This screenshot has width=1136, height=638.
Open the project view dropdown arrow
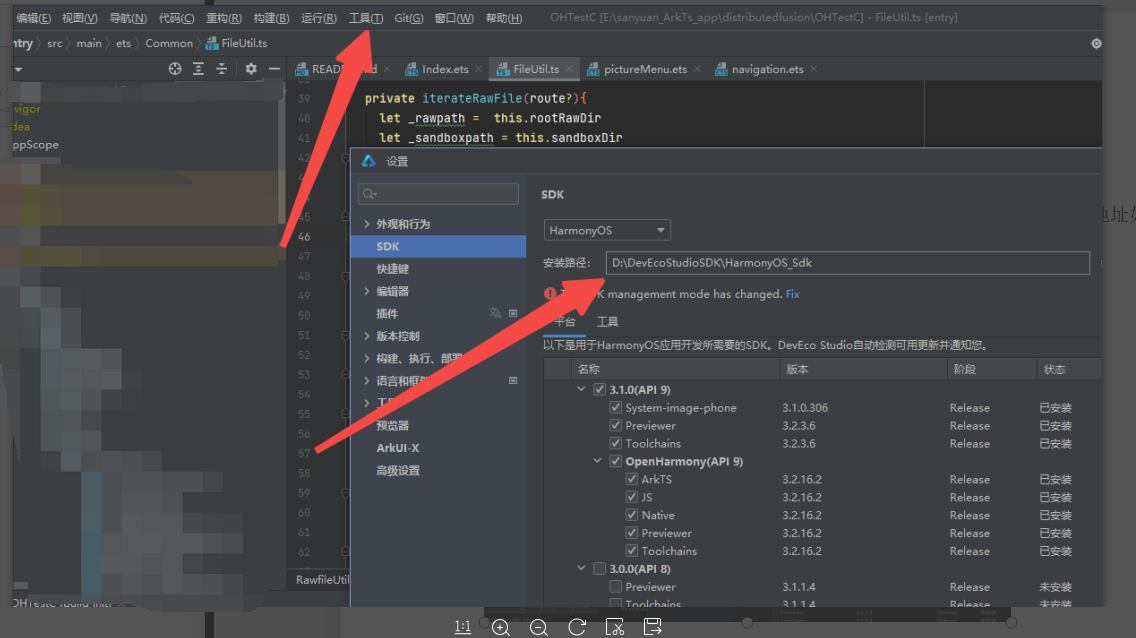click(x=18, y=70)
